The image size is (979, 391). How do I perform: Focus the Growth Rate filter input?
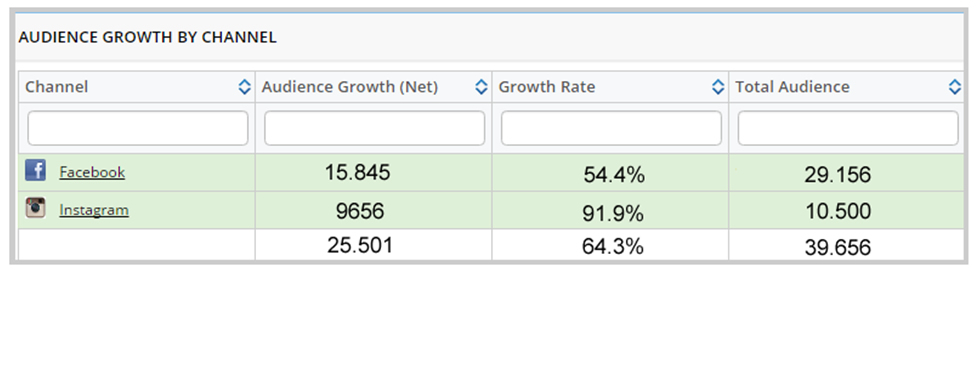click(611, 128)
